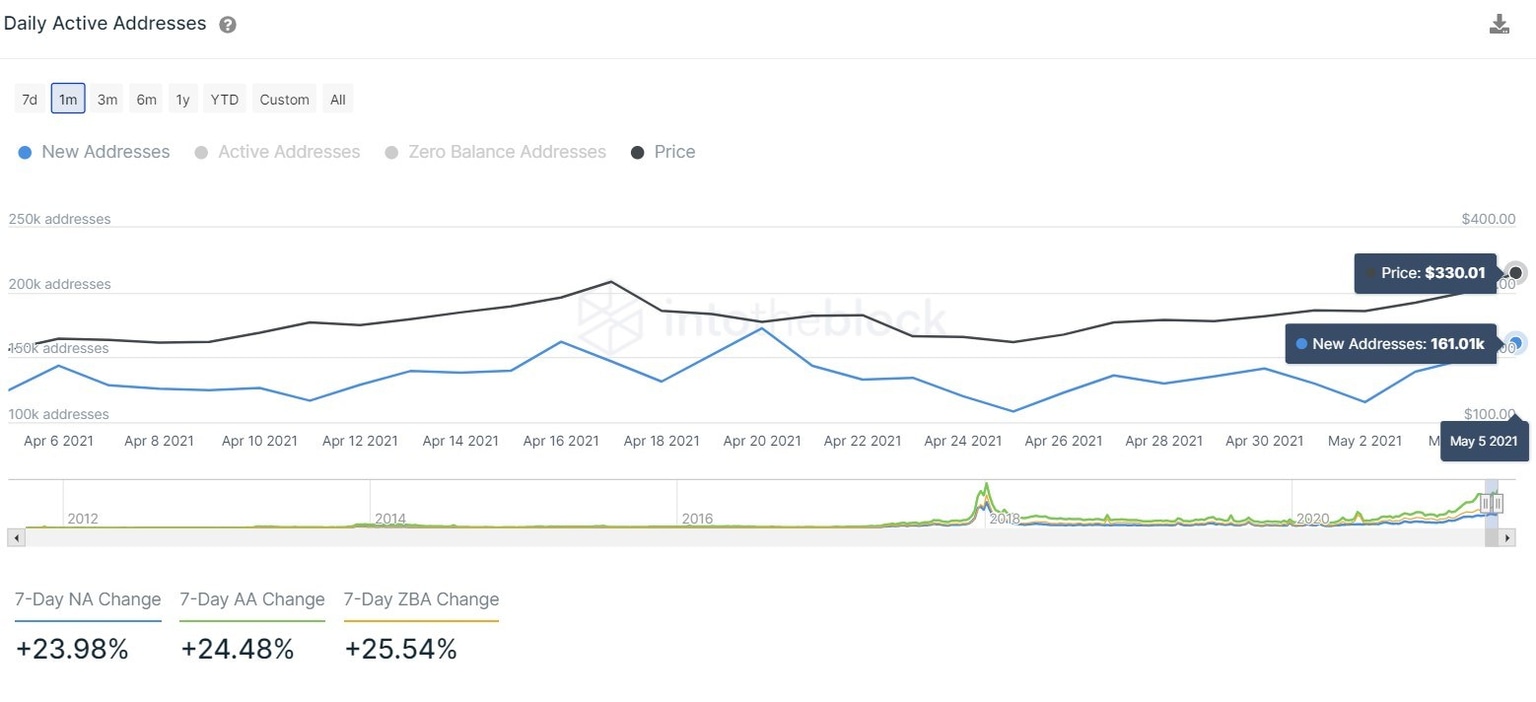Click the left timeline scroll arrow

[15, 537]
